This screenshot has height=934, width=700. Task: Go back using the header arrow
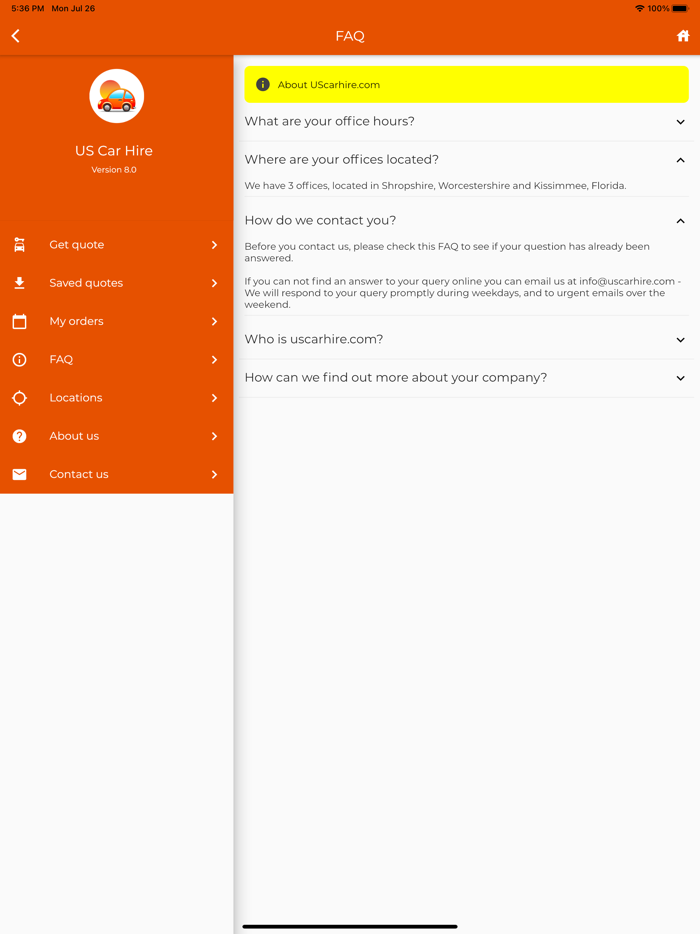click(15, 36)
